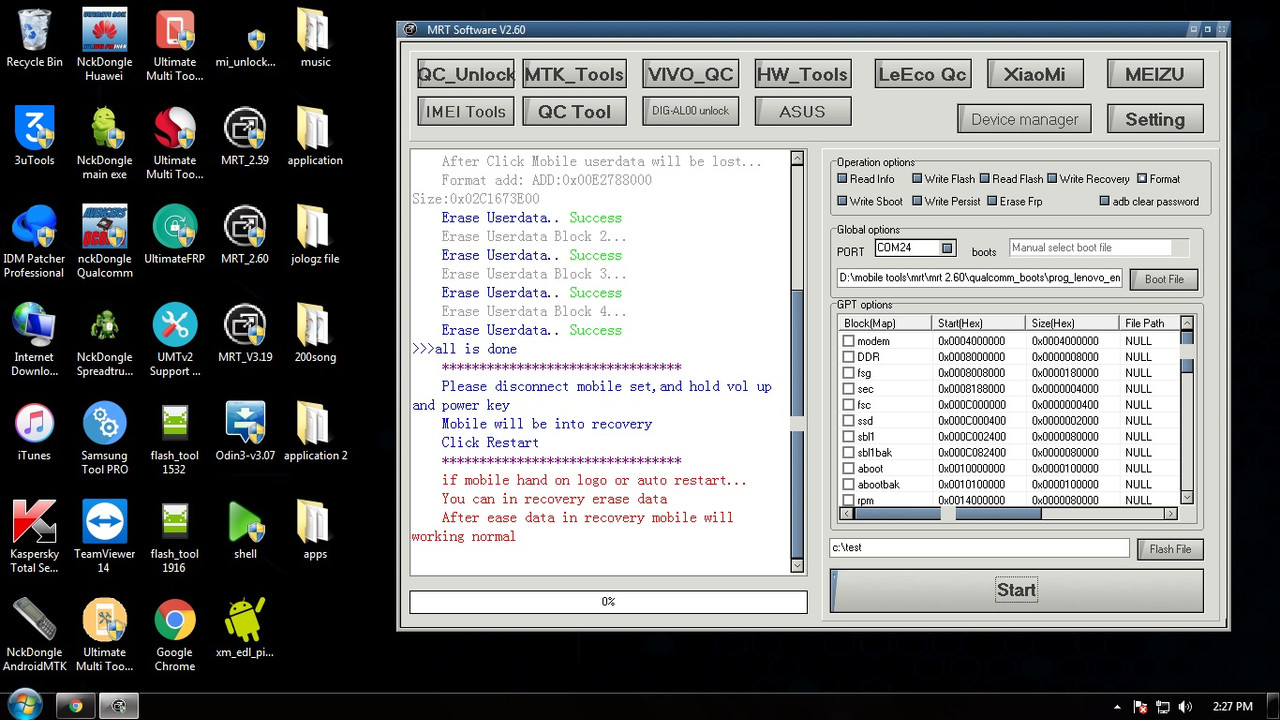Click DIG-AL00 unlock button

point(690,111)
